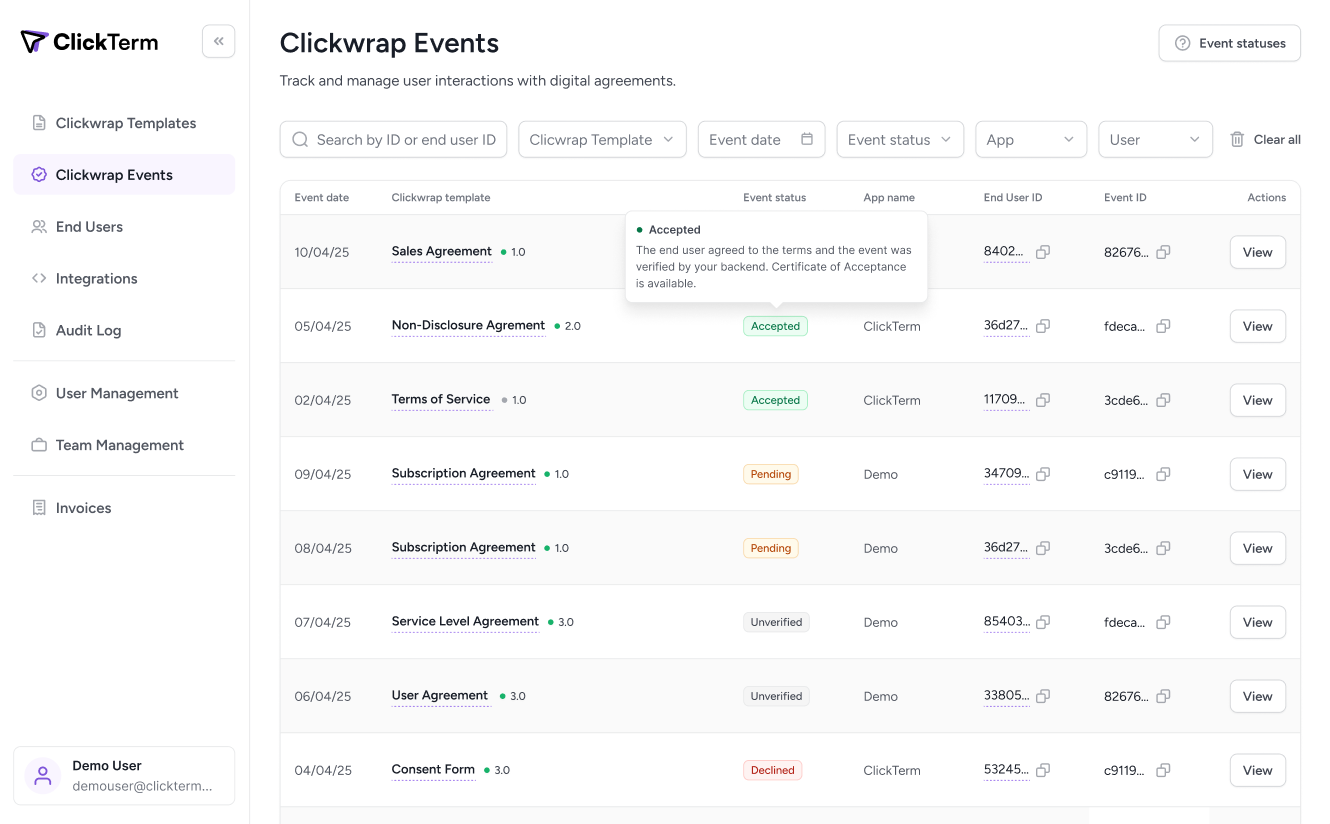The height and width of the screenshot is (824, 1330).
Task: Focus the Search by ID field
Action: pyautogui.click(x=405, y=140)
